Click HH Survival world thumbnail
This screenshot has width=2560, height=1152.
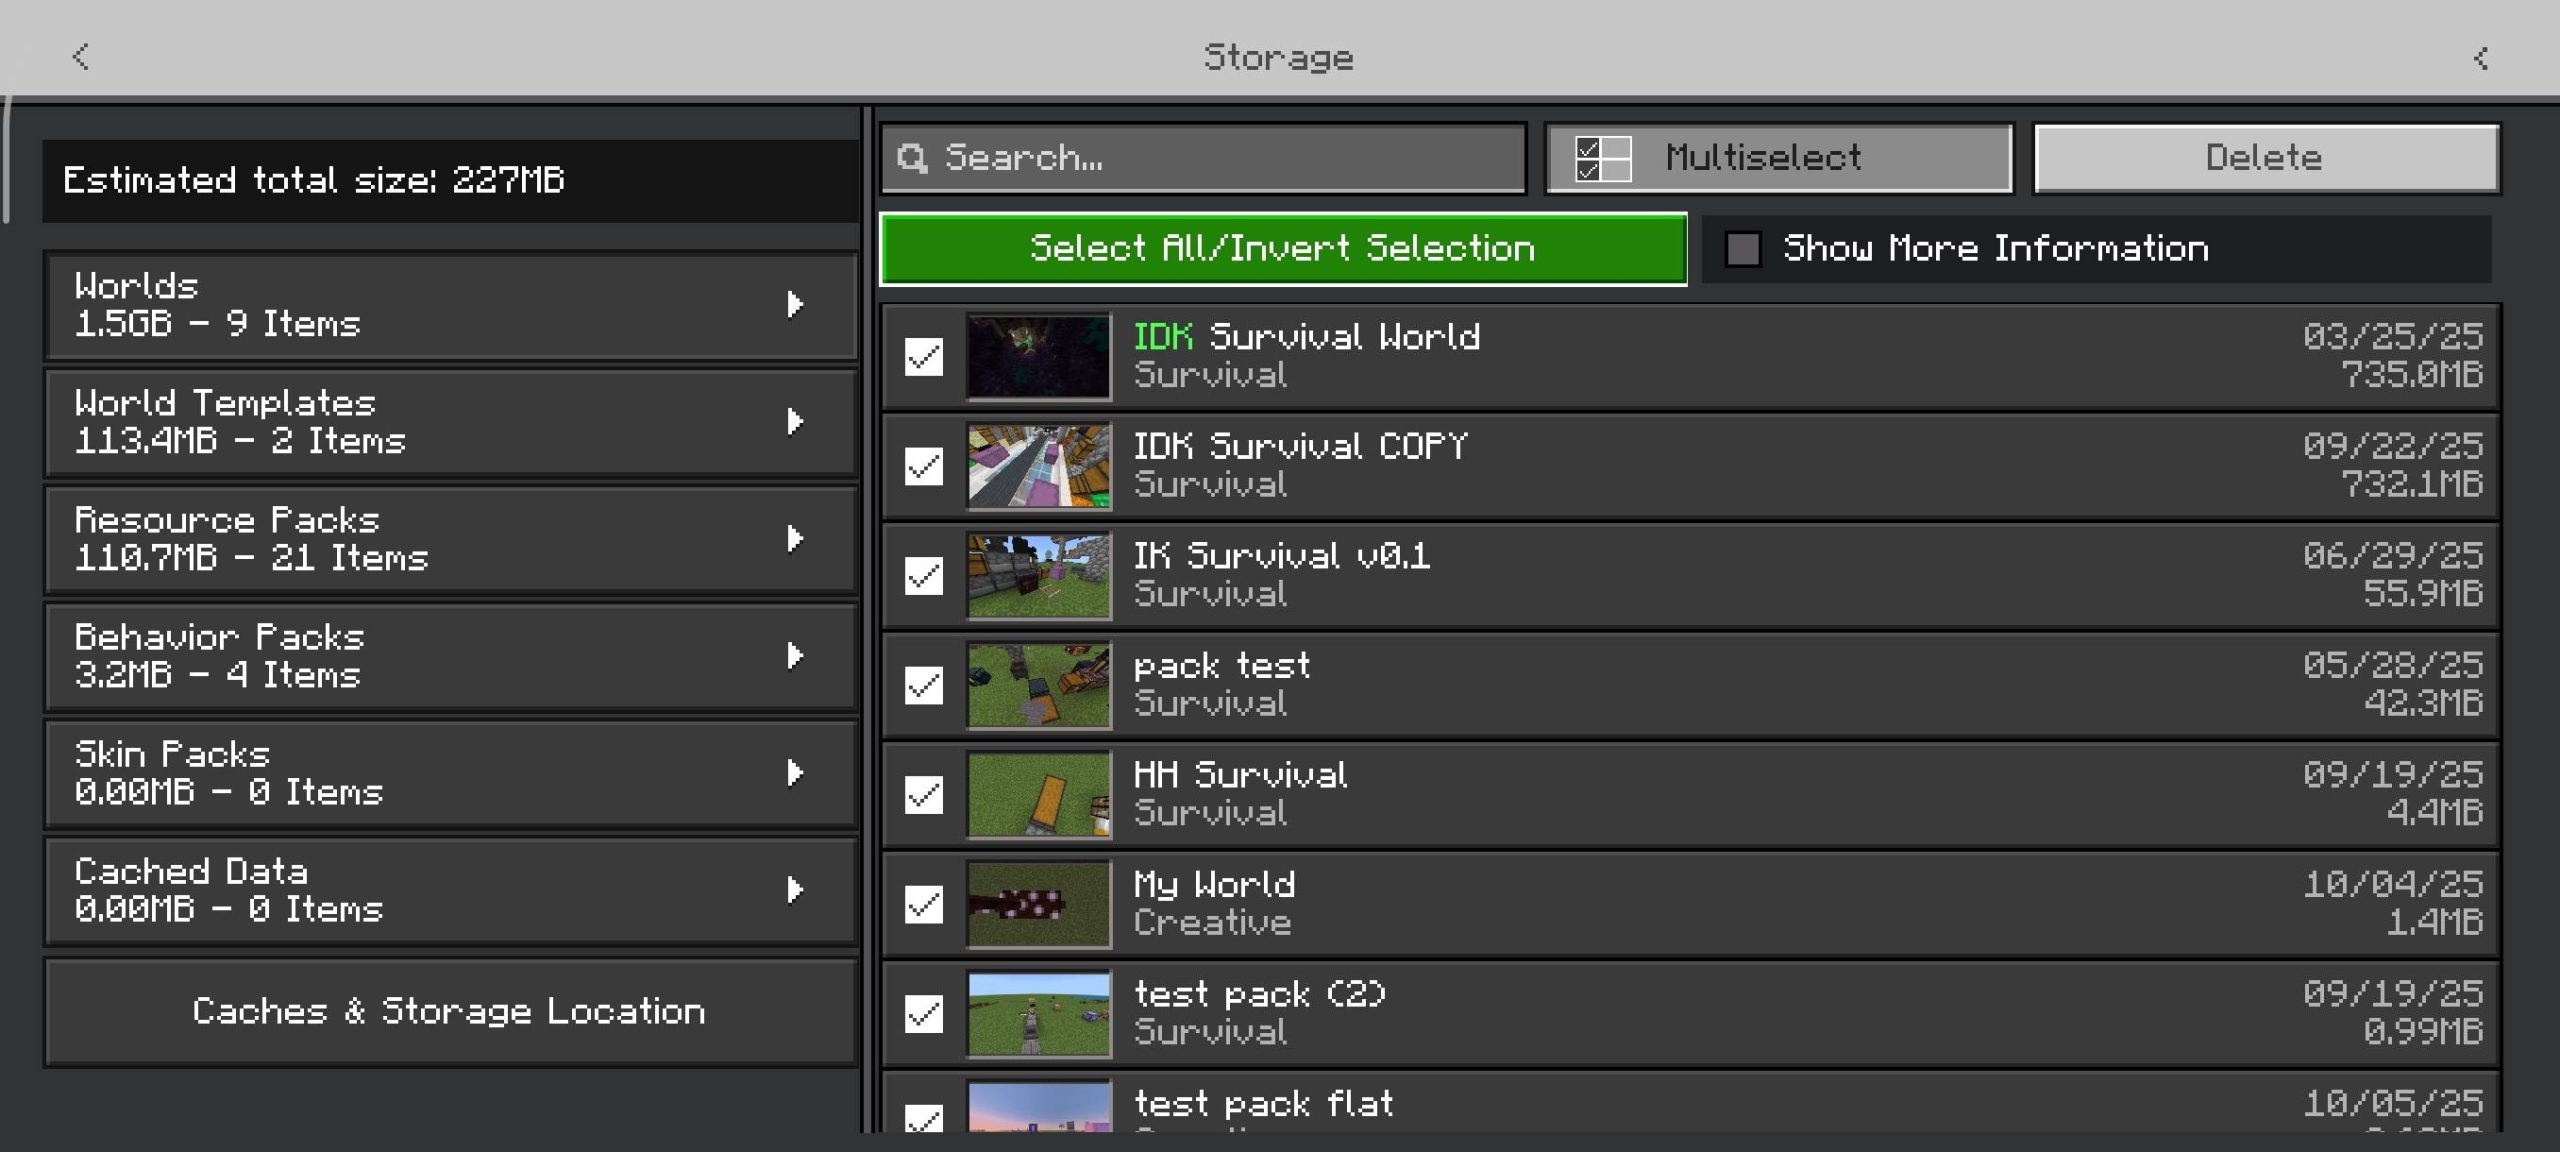(x=1038, y=795)
